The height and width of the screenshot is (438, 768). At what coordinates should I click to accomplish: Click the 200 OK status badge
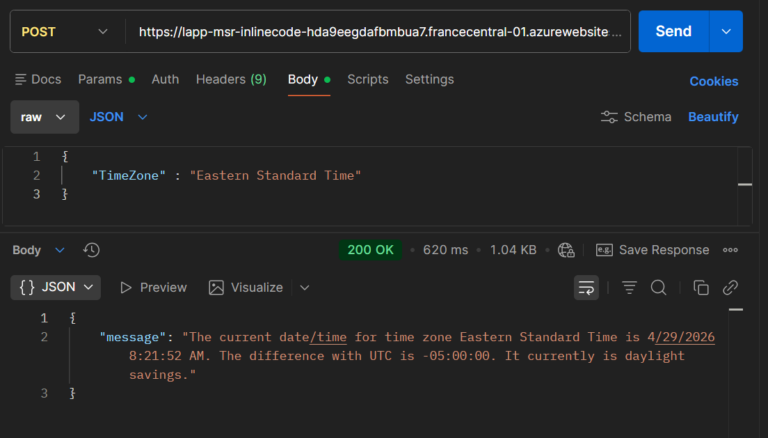[370, 250]
